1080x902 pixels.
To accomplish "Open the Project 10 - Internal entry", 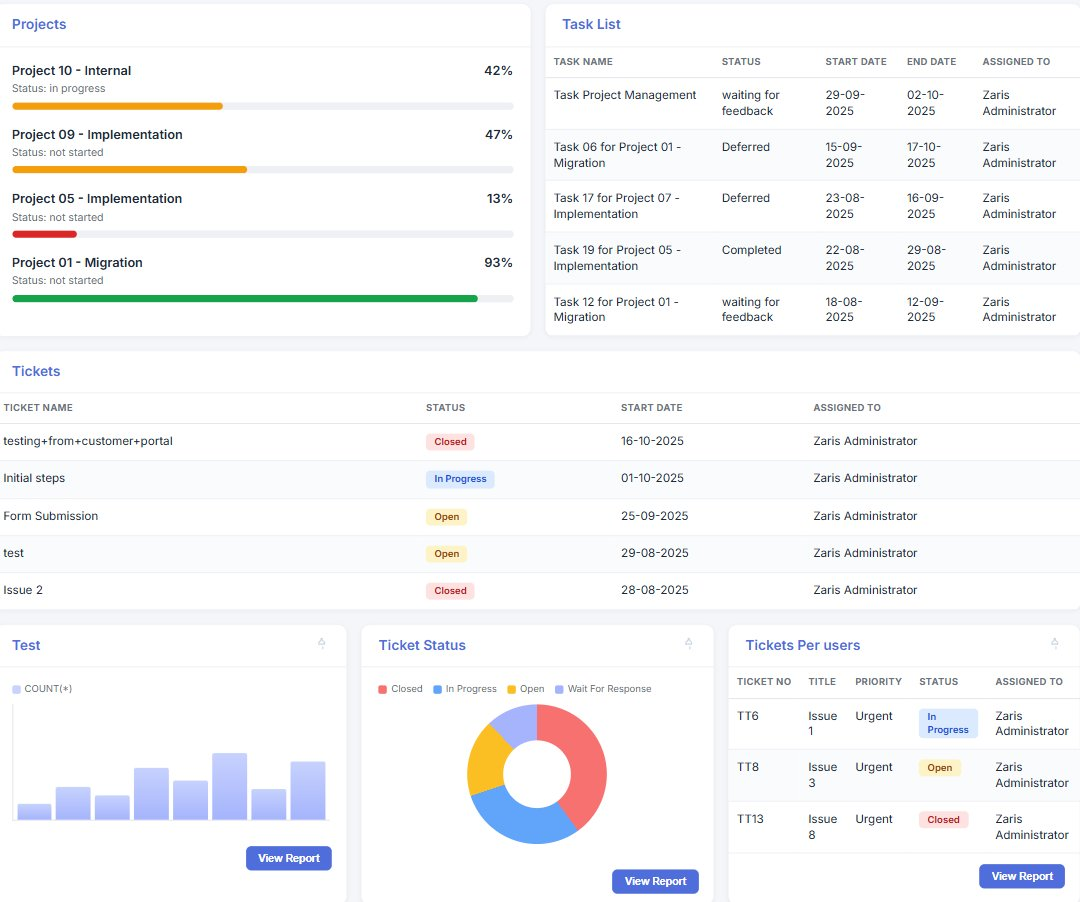I will [x=72, y=70].
